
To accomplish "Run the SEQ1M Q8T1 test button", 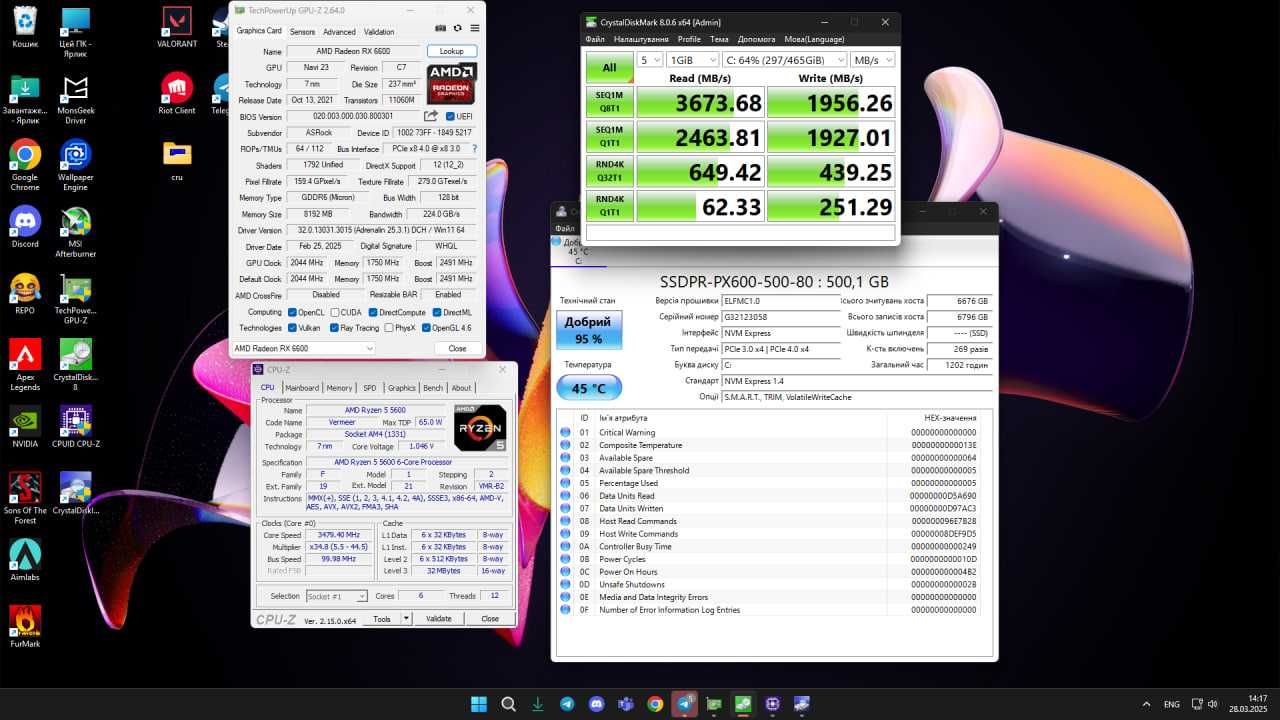I will tap(609, 102).
